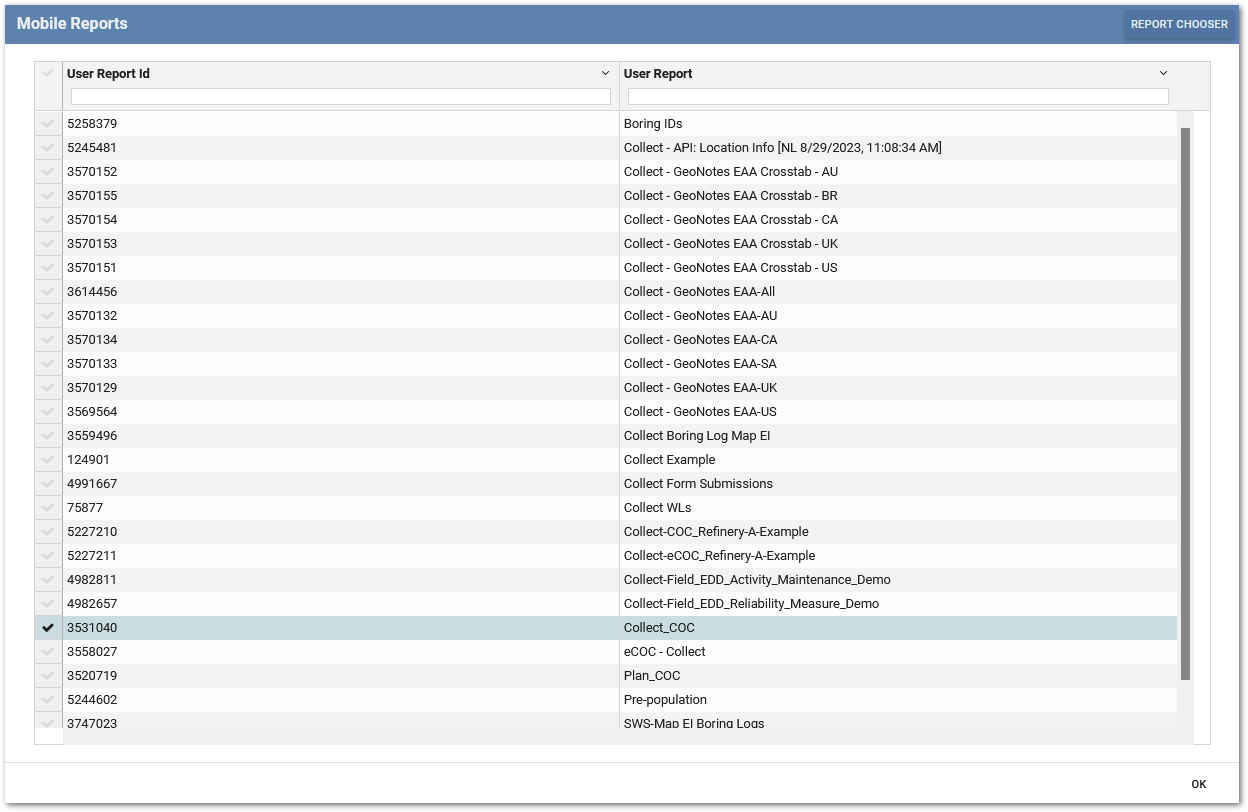Check the Collect Boring Log Map EI row
Image resolution: width=1248 pixels, height=812 pixels.
pos(48,435)
